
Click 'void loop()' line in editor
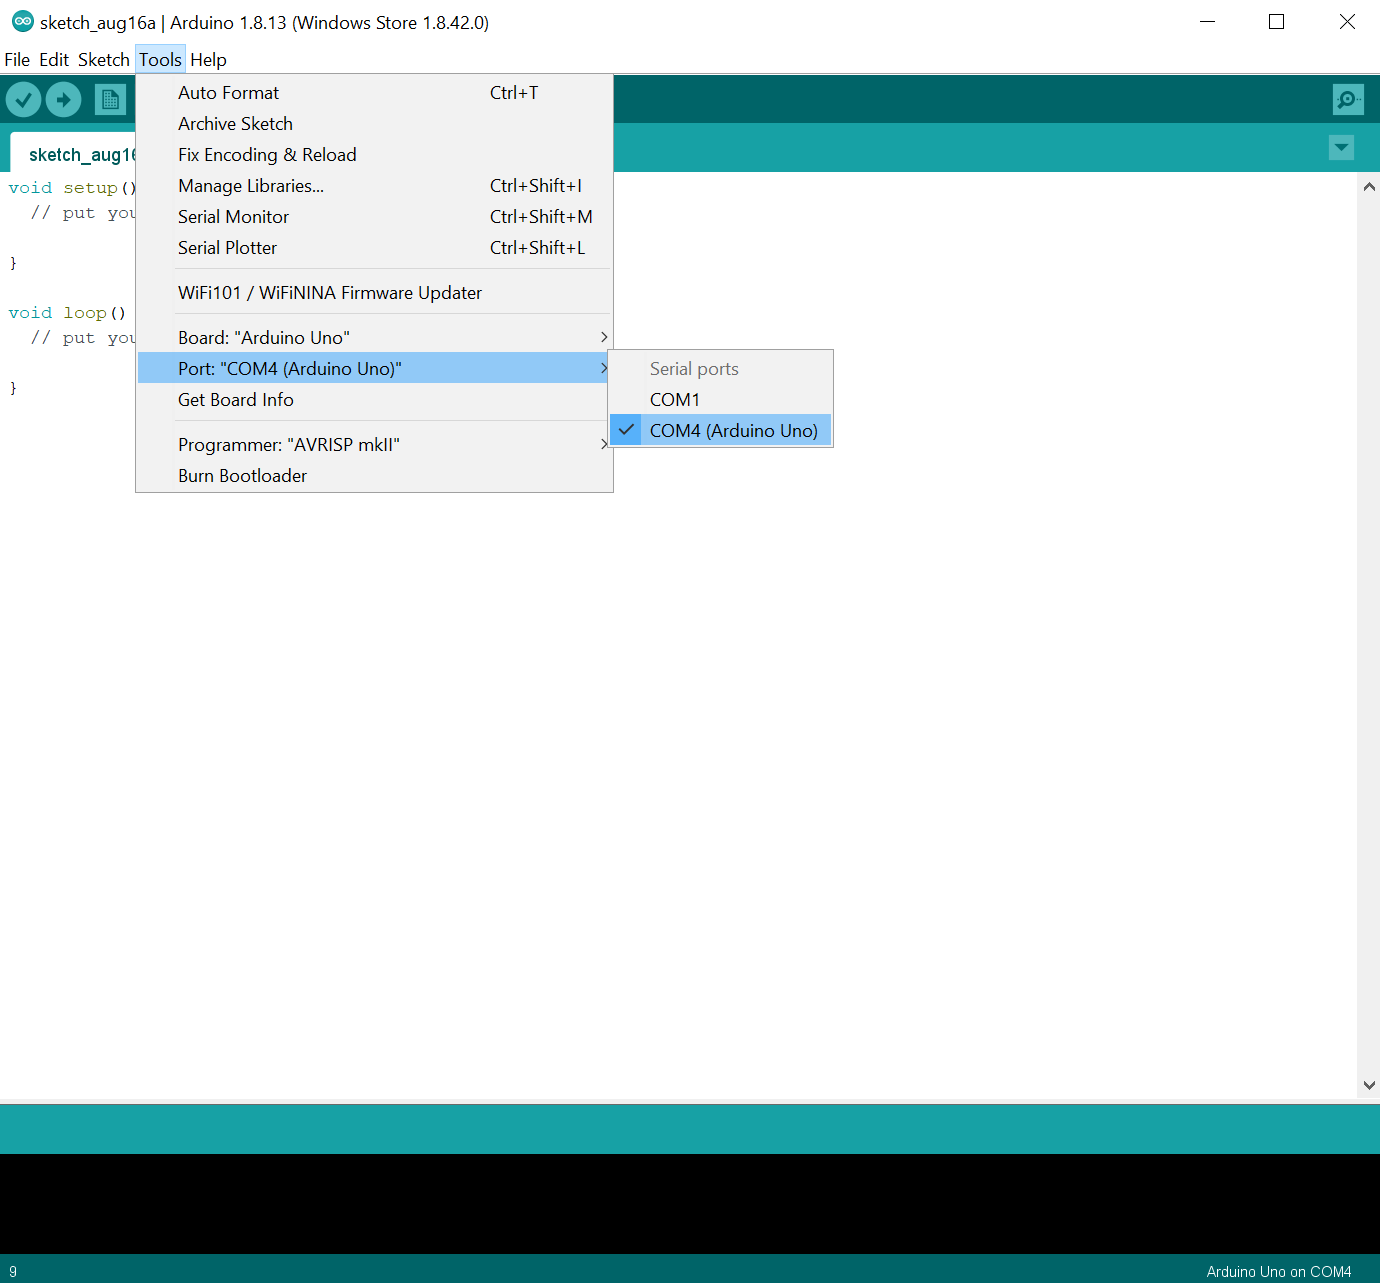pos(67,313)
